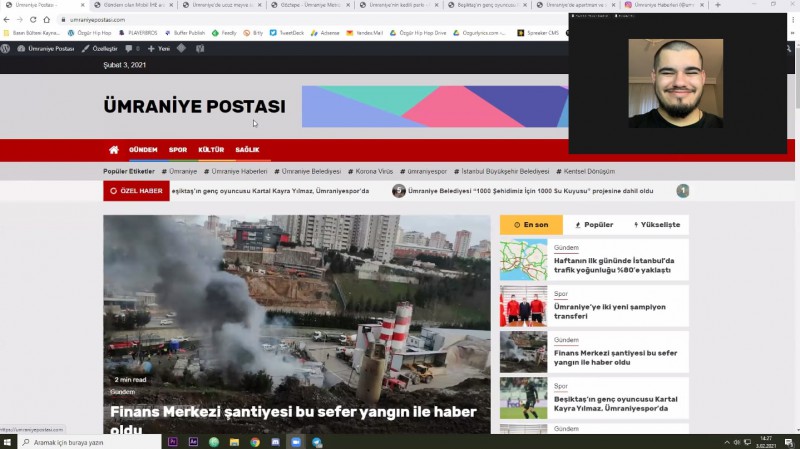The image size is (800, 449).
Task: Switch to the Popüler tab
Action: pos(594,225)
